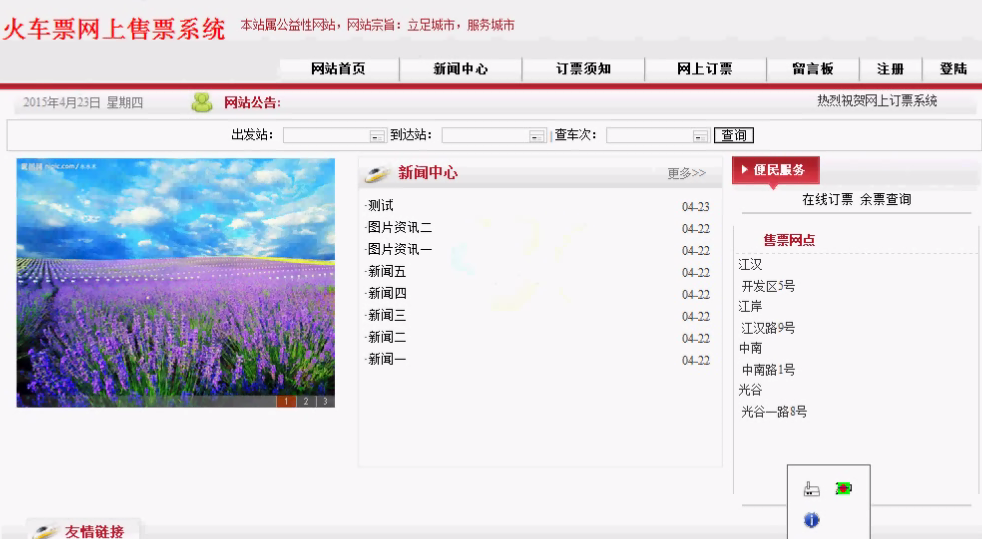Screen dimensions: 982x539
Task: Click the blue info icon in tray popup
Action: 812,520
